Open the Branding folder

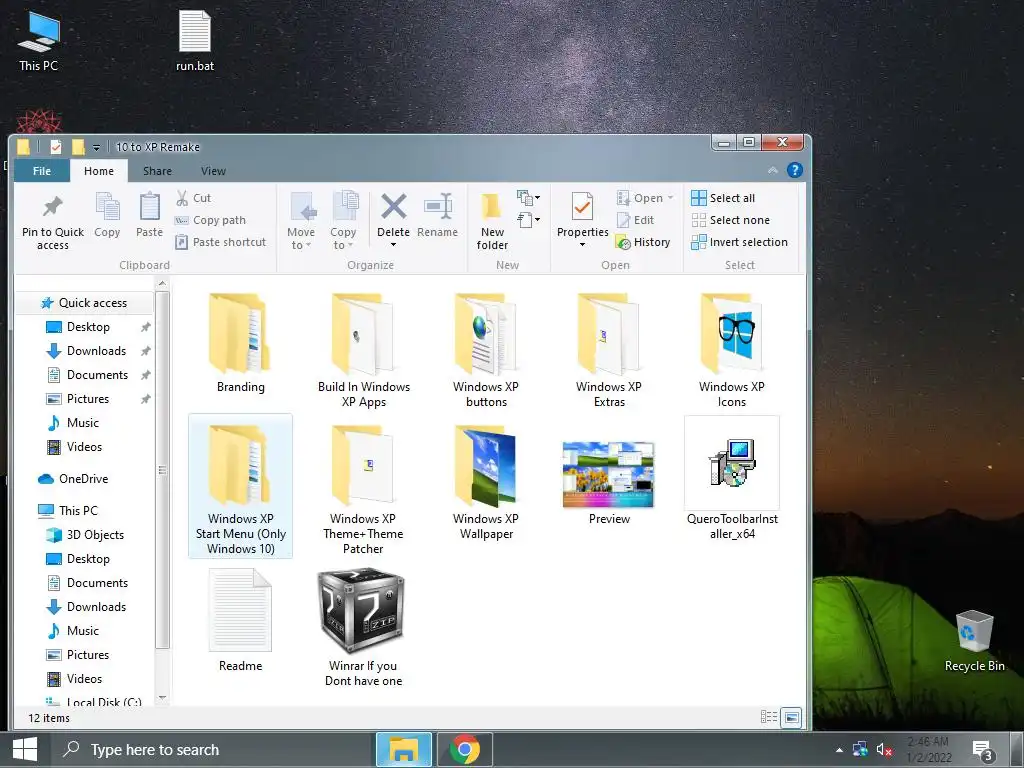click(x=240, y=343)
